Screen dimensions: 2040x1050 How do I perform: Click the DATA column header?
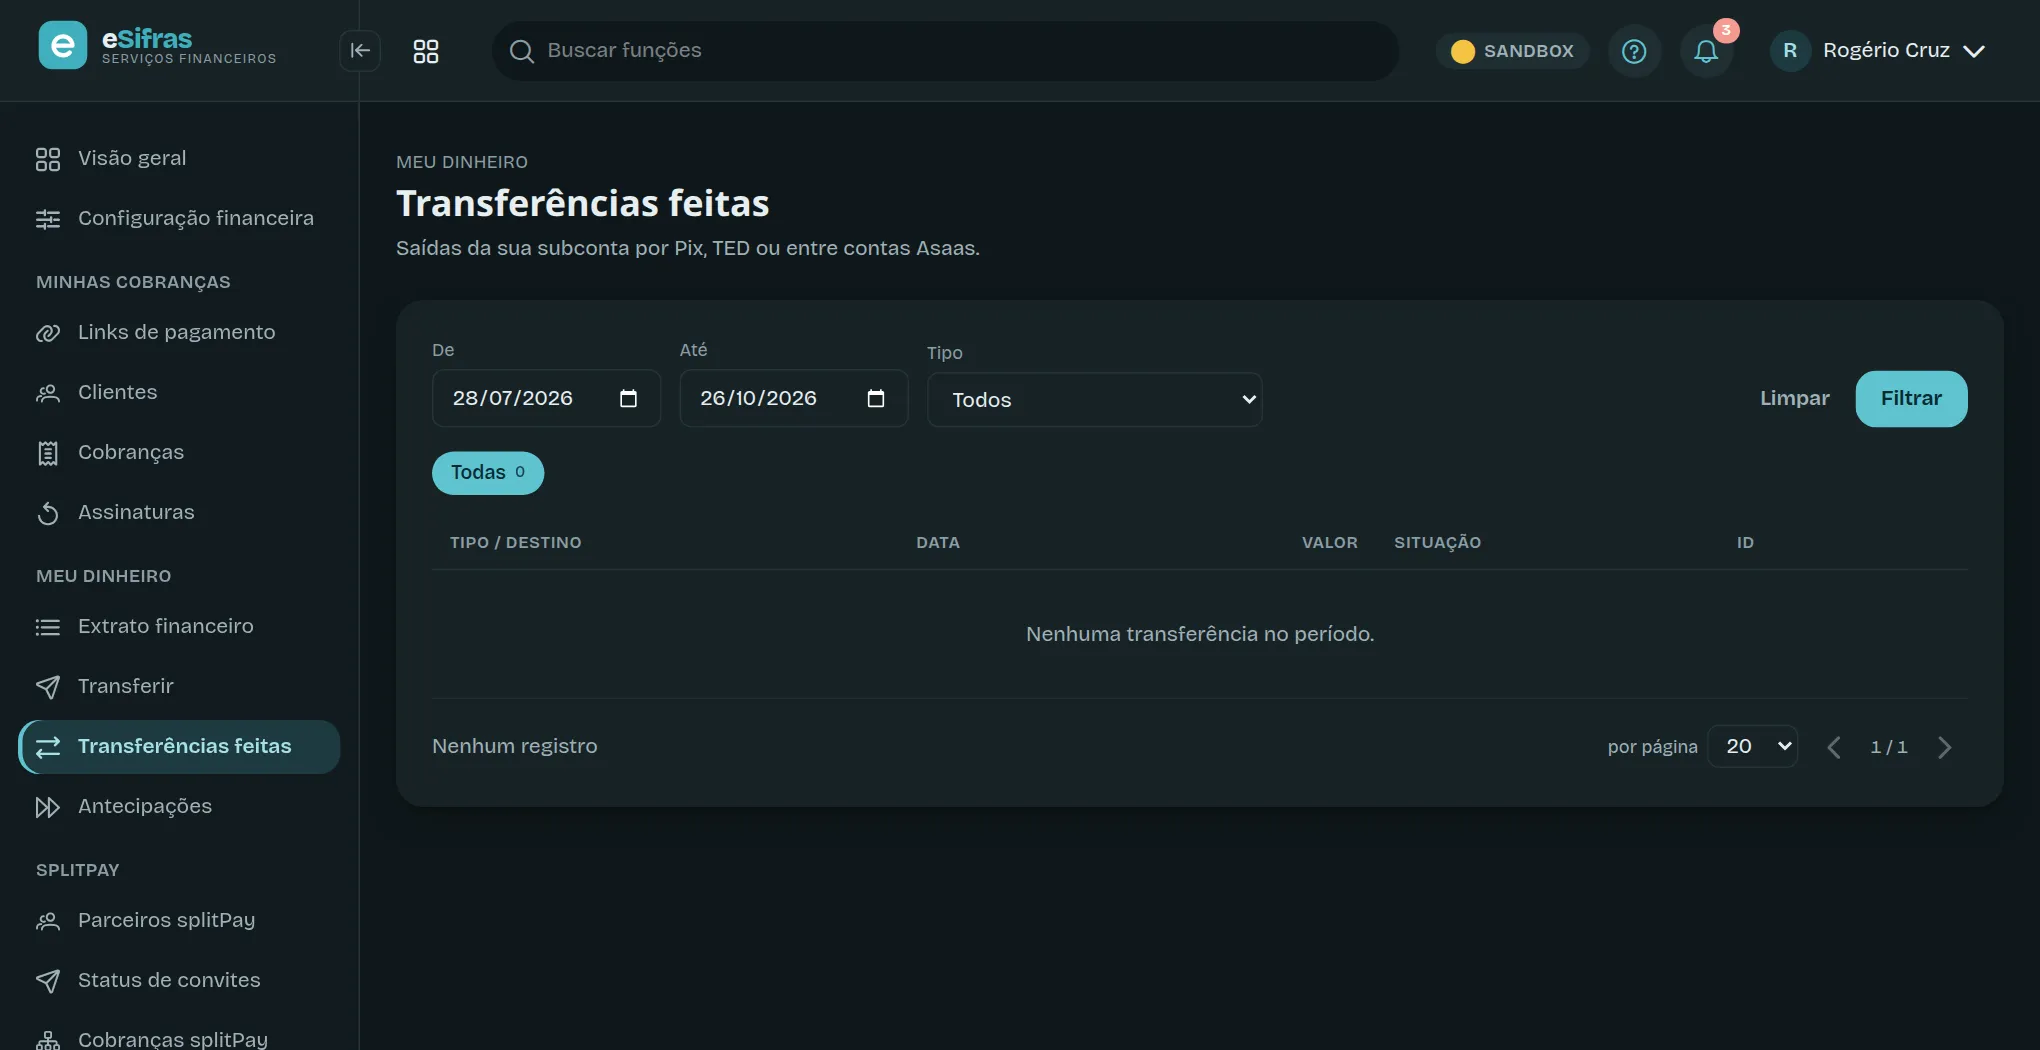pyautogui.click(x=938, y=543)
